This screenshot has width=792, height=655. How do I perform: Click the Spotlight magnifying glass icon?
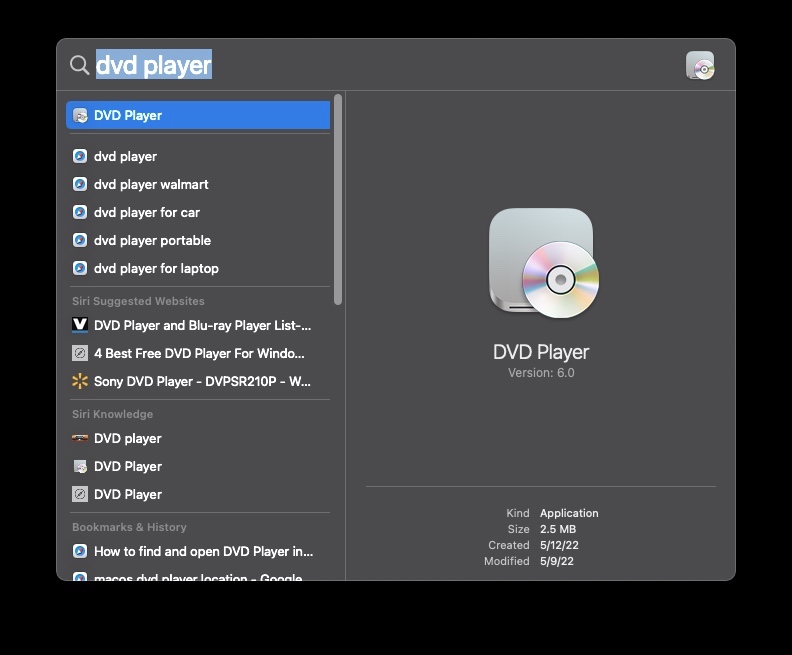tap(79, 65)
